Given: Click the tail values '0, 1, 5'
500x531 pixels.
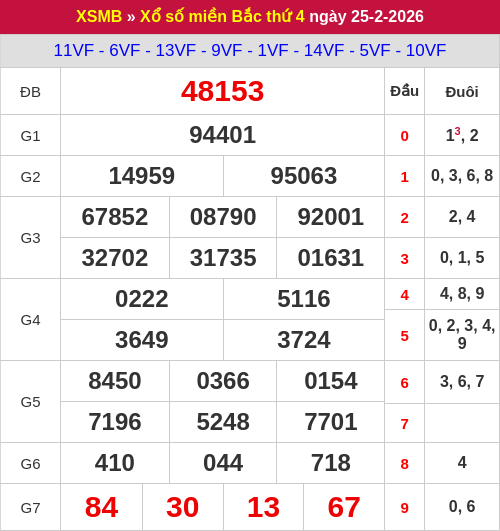Looking at the screenshot, I should coord(462,257).
